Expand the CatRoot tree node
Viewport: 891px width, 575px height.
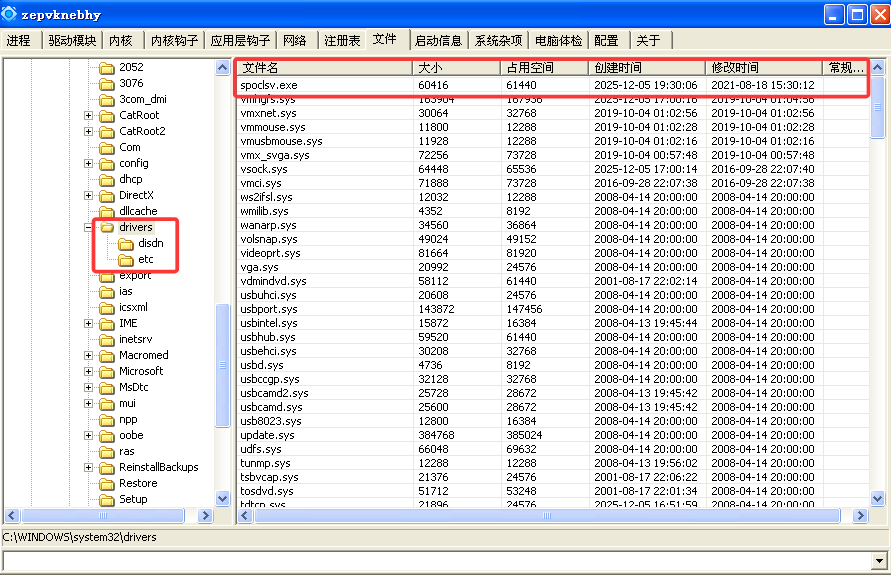click(88, 115)
